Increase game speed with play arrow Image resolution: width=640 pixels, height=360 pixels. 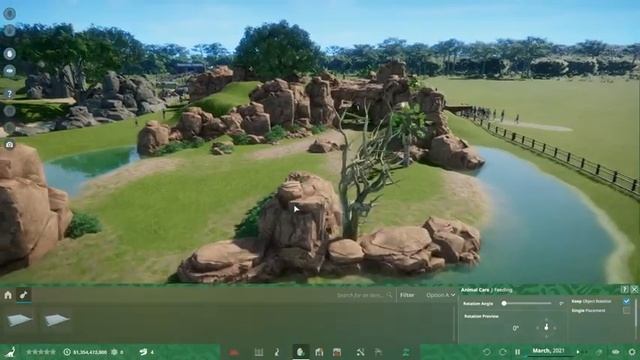(x=578, y=352)
